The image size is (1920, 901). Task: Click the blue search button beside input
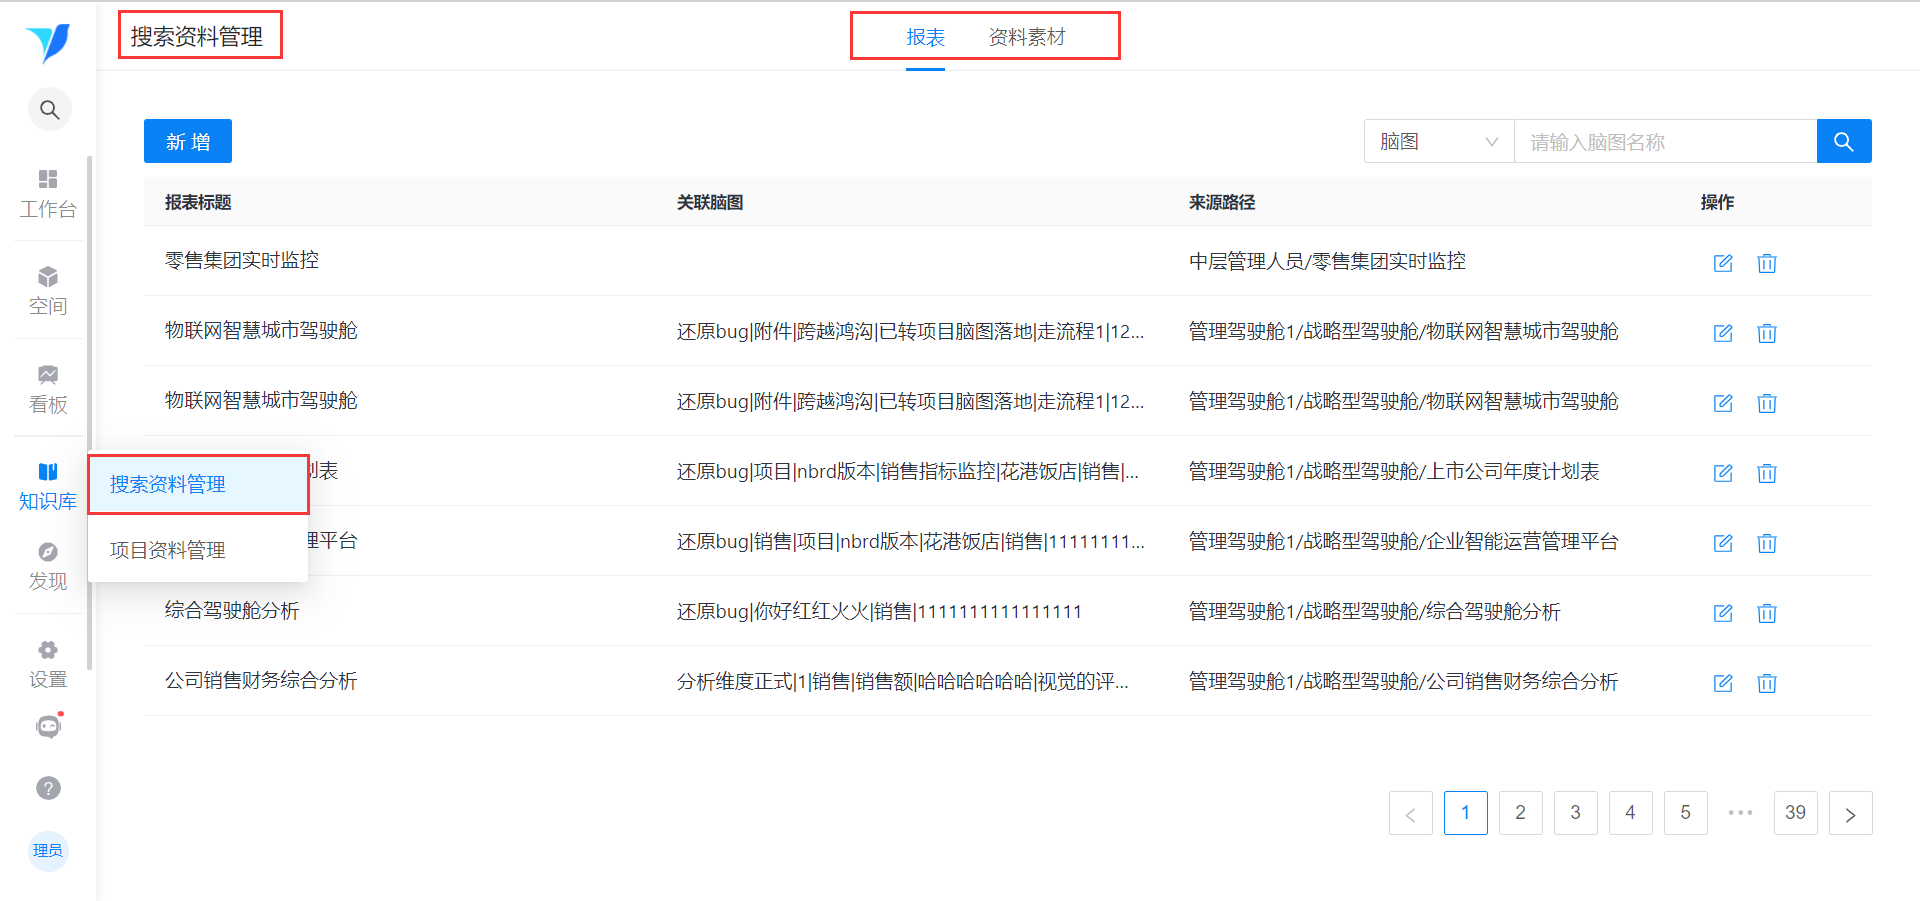pos(1844,141)
